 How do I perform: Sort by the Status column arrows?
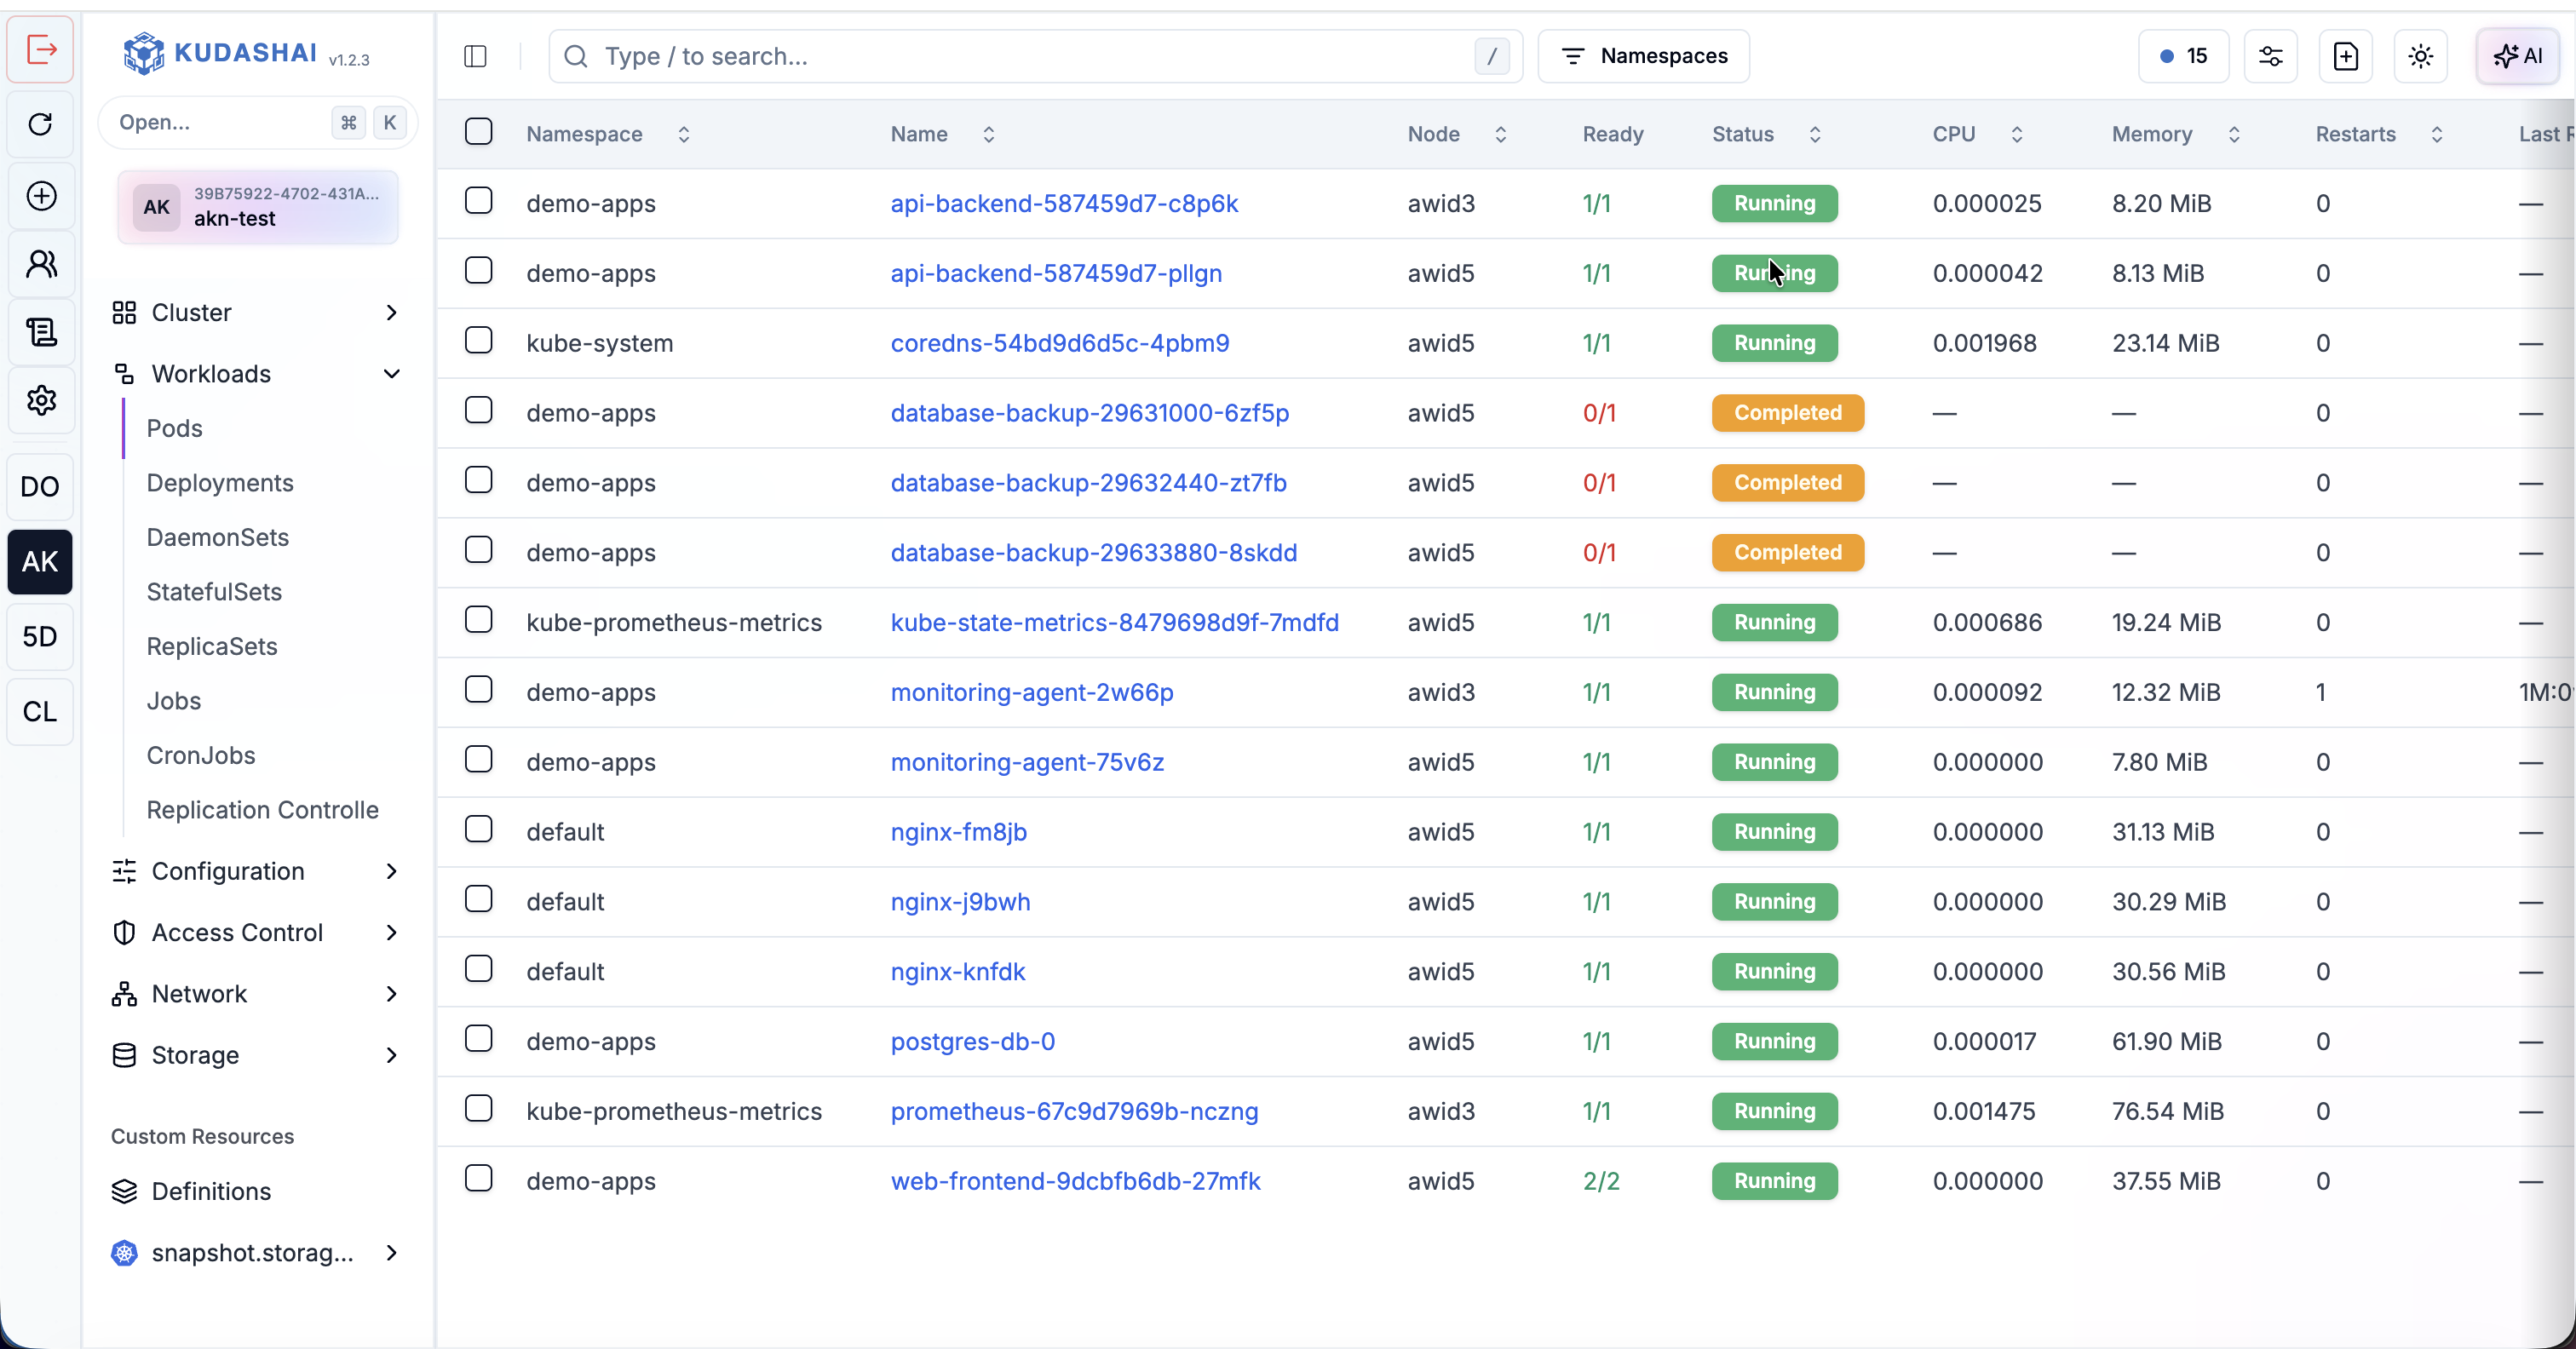click(x=1815, y=134)
